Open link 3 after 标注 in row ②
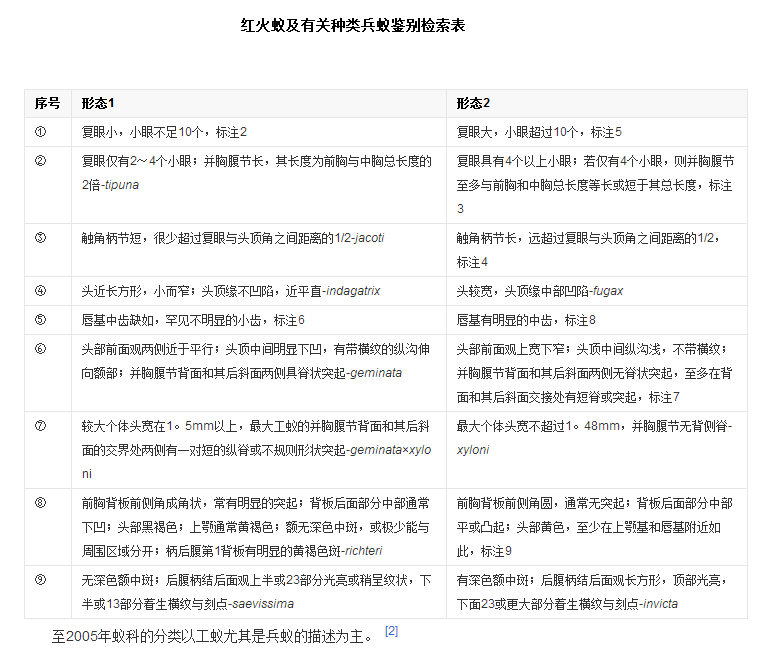This screenshot has height=661, width=775. pos(461,209)
